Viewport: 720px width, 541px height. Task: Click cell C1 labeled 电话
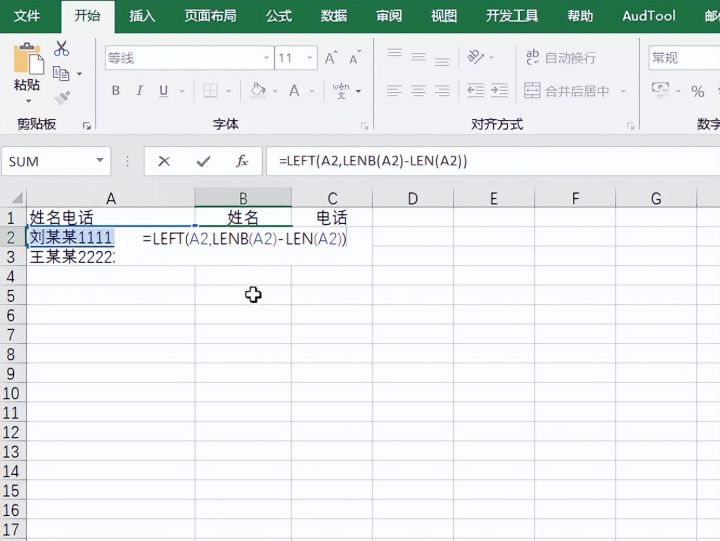point(332,217)
